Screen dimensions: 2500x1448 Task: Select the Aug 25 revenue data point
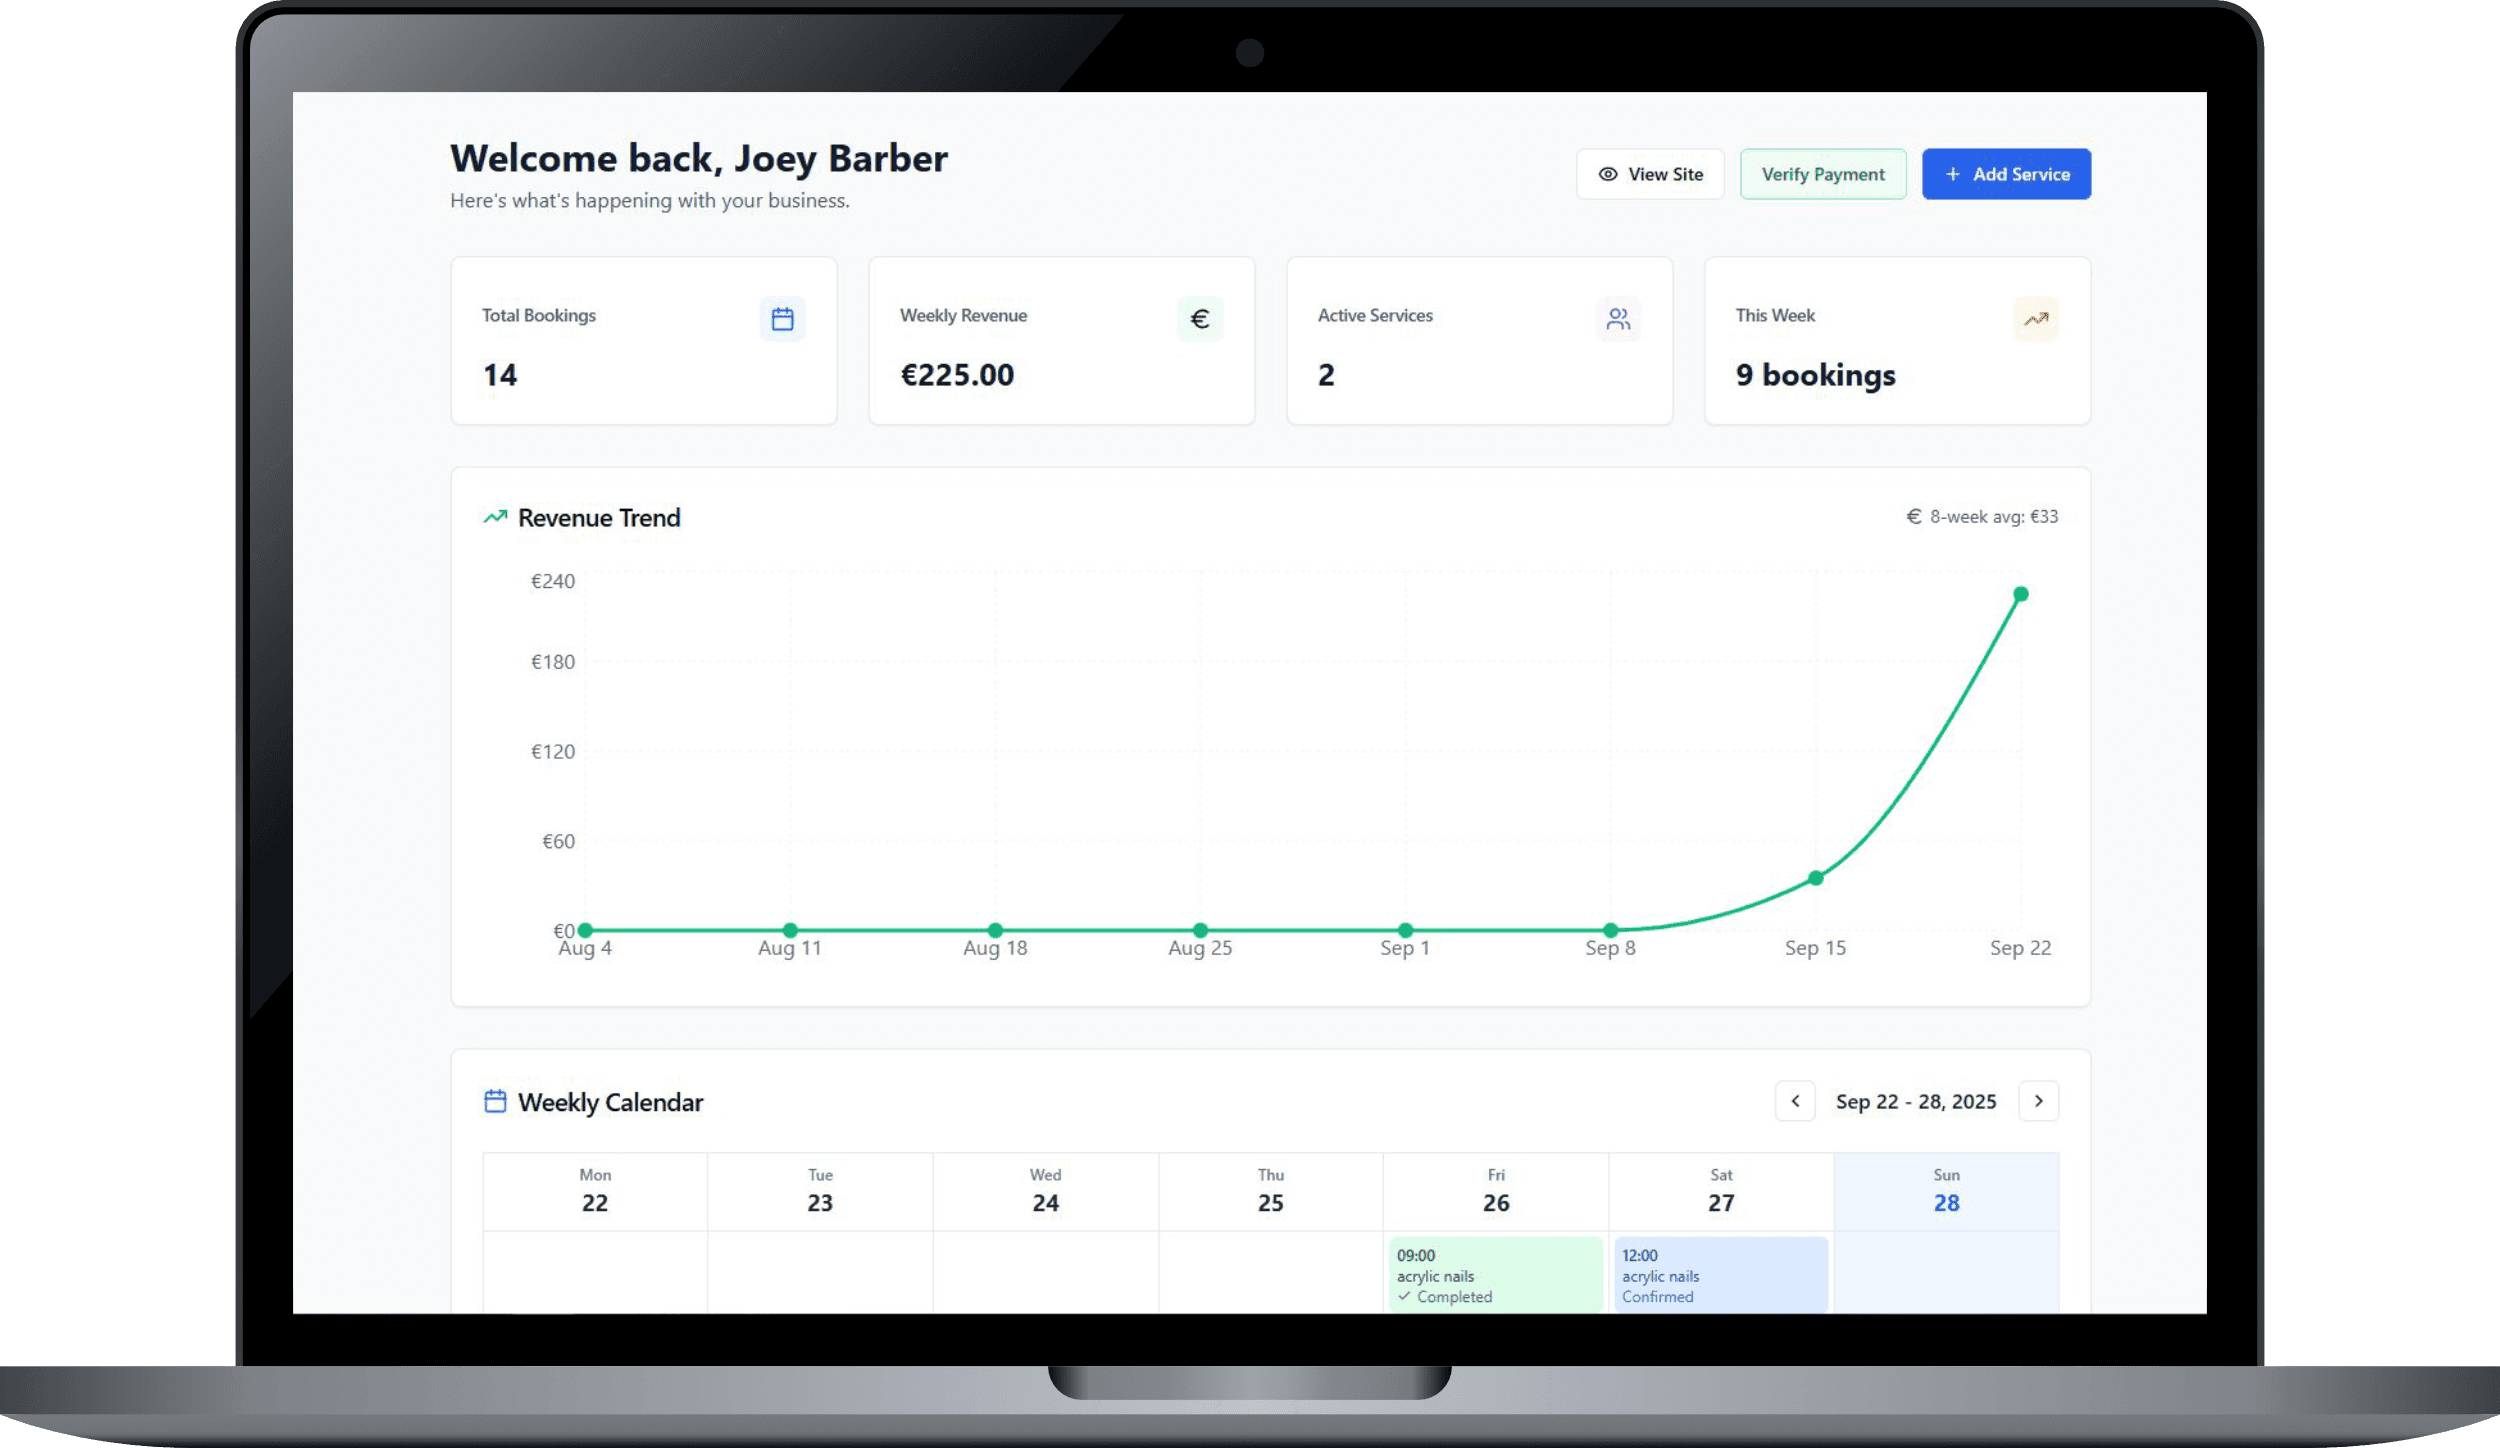[1200, 930]
